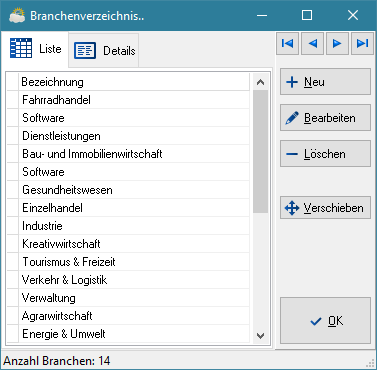Go to previous record arrow
Image resolution: width=377 pixels, height=370 pixels.
click(x=312, y=43)
